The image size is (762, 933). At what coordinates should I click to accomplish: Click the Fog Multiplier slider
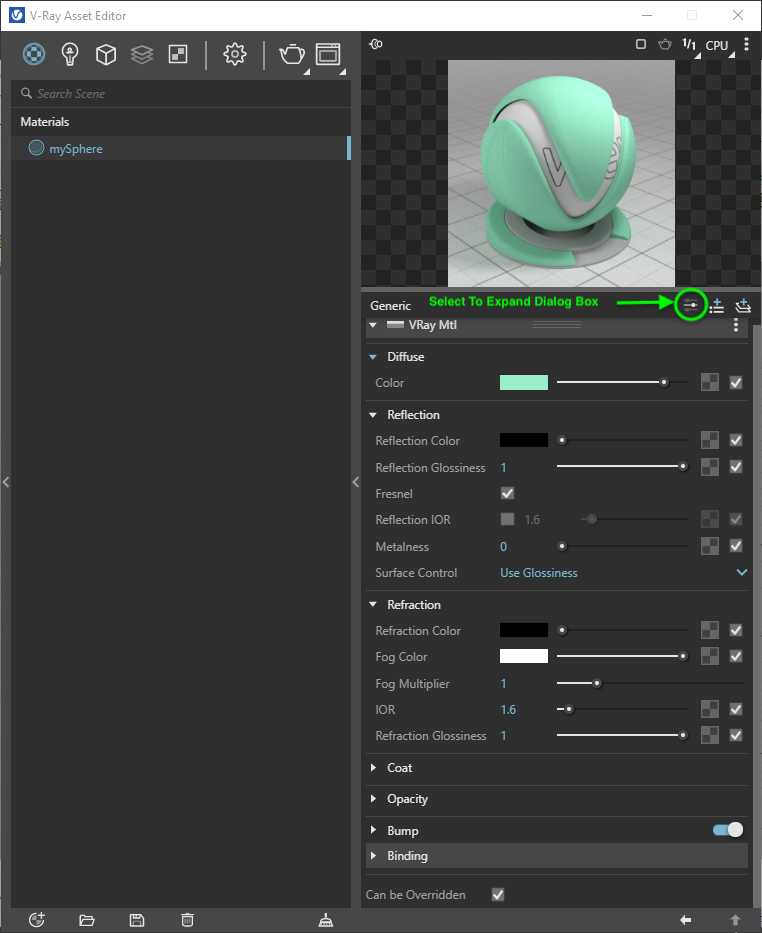point(651,683)
